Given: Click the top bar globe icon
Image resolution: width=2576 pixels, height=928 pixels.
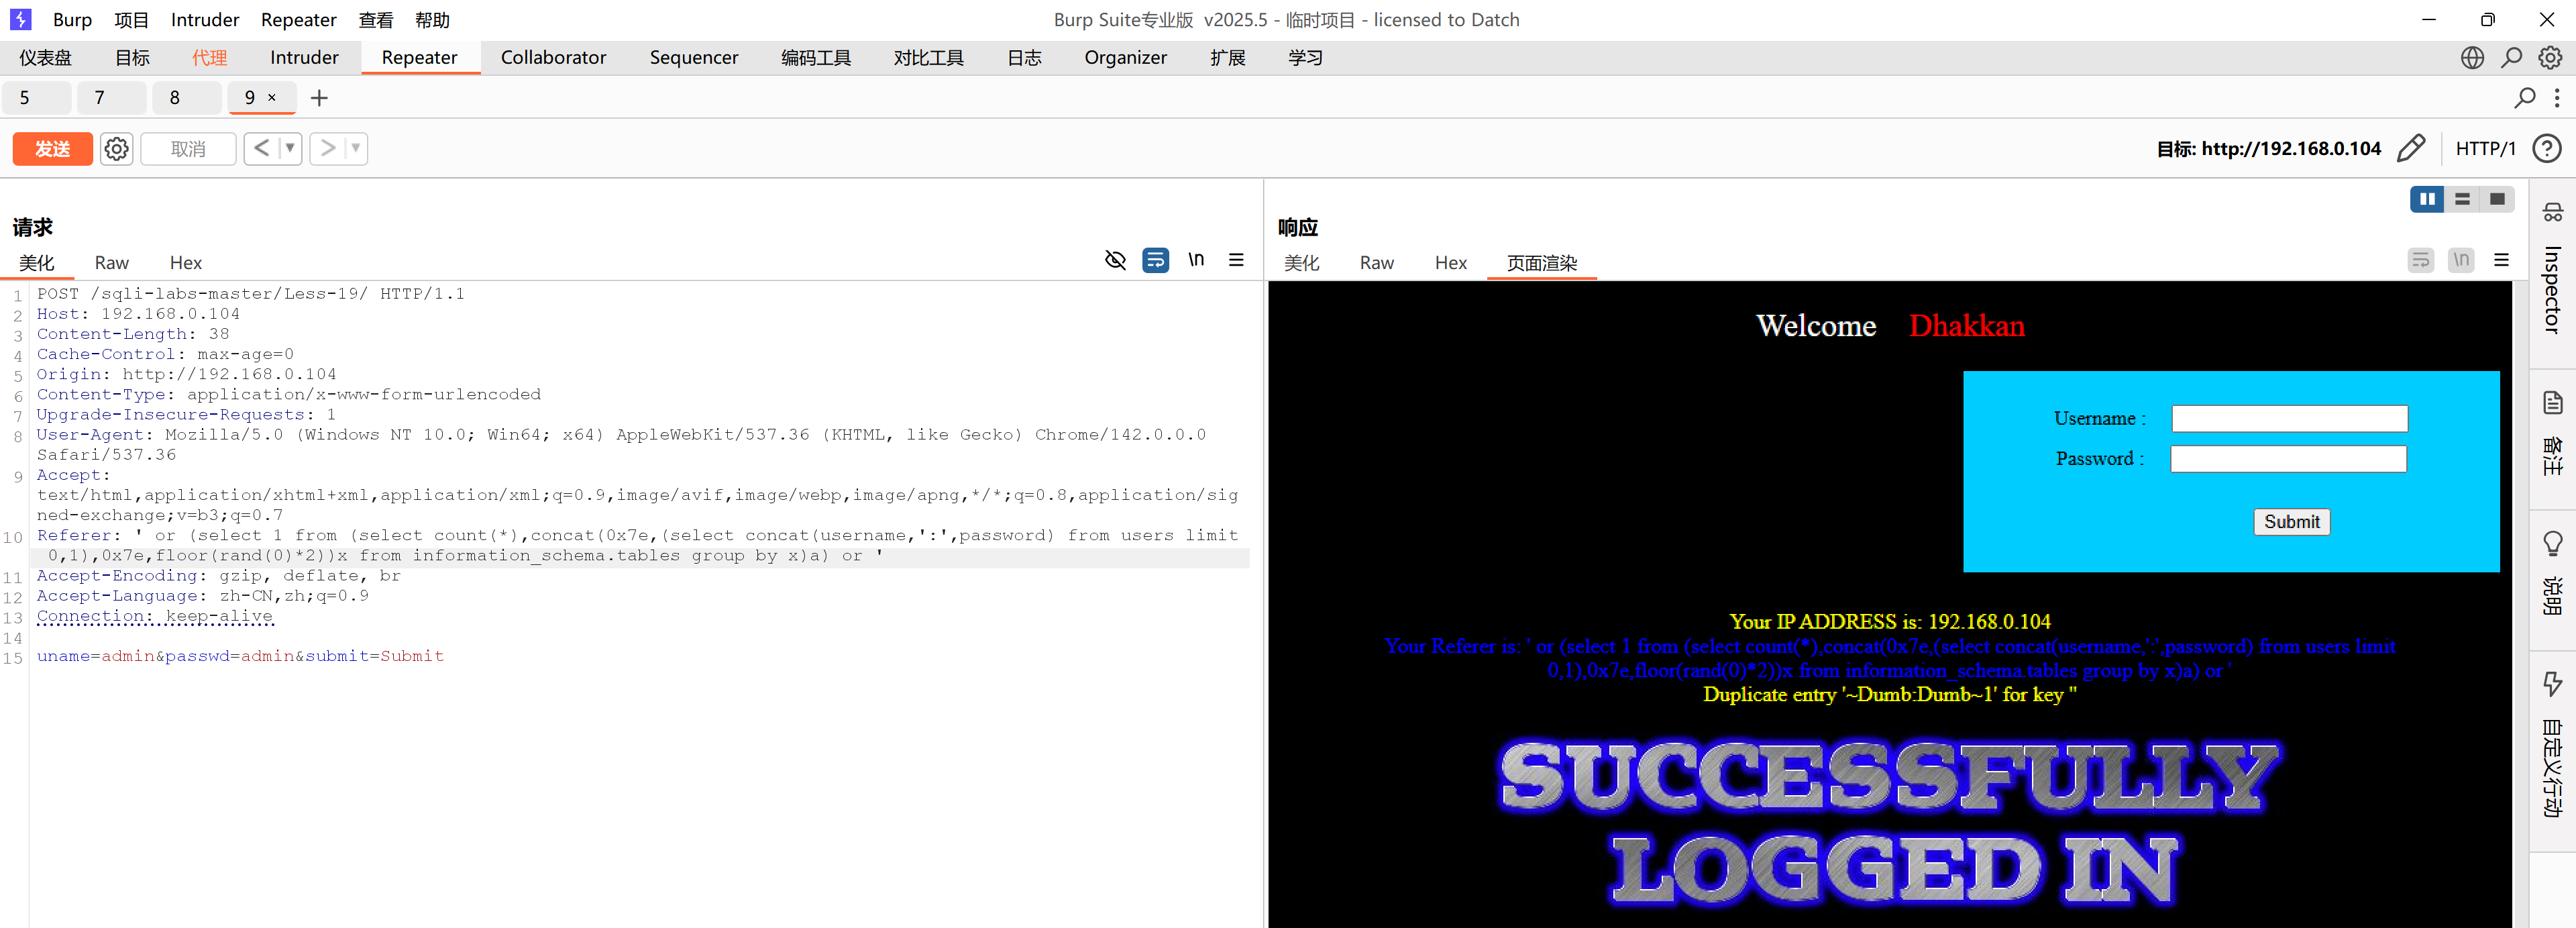Looking at the screenshot, I should click(x=2472, y=58).
